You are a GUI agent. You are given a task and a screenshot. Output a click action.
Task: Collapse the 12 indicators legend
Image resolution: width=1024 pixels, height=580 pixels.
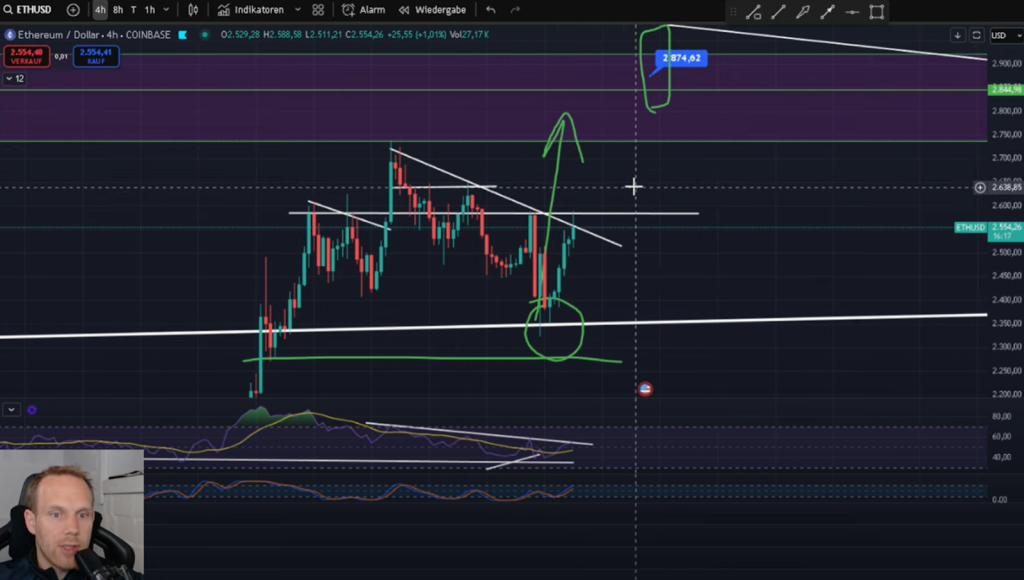tap(14, 78)
